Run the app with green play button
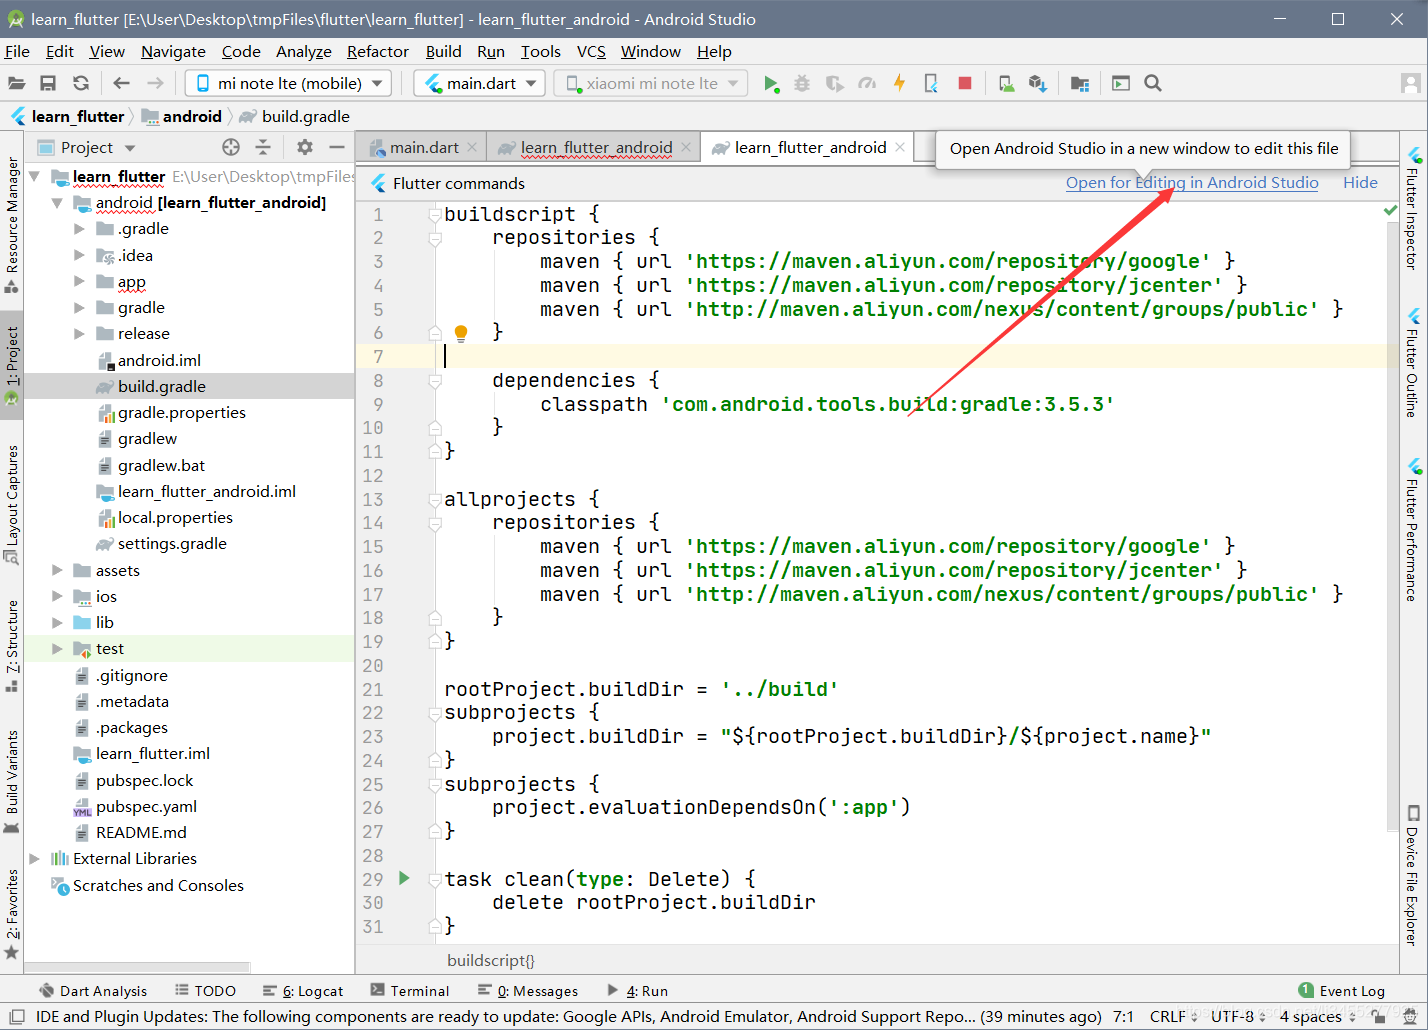Screen dimensions: 1428x1030 [x=771, y=84]
